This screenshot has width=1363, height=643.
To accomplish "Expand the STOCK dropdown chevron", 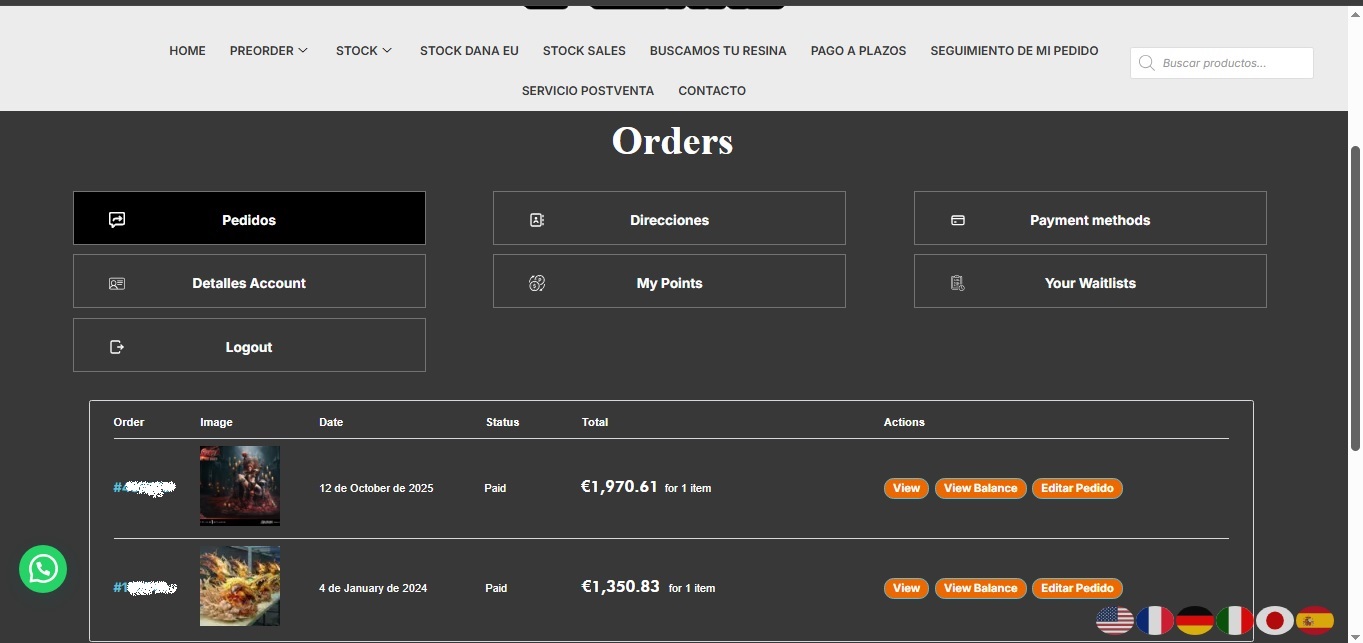I will (x=387, y=50).
